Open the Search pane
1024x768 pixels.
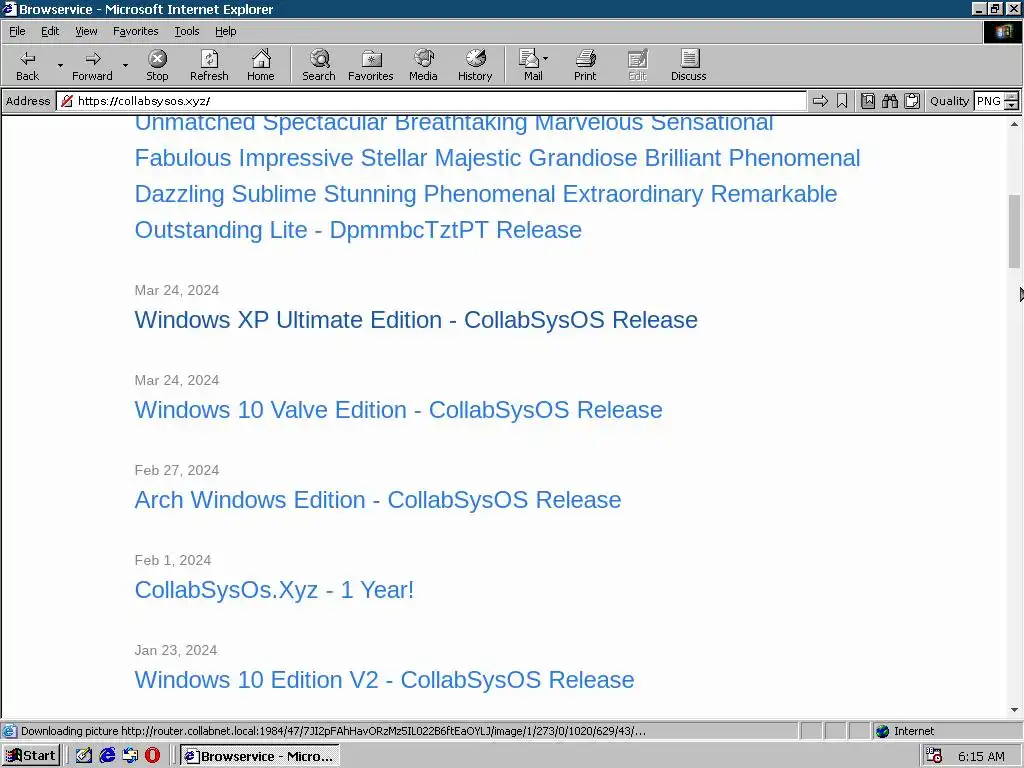[x=319, y=65]
